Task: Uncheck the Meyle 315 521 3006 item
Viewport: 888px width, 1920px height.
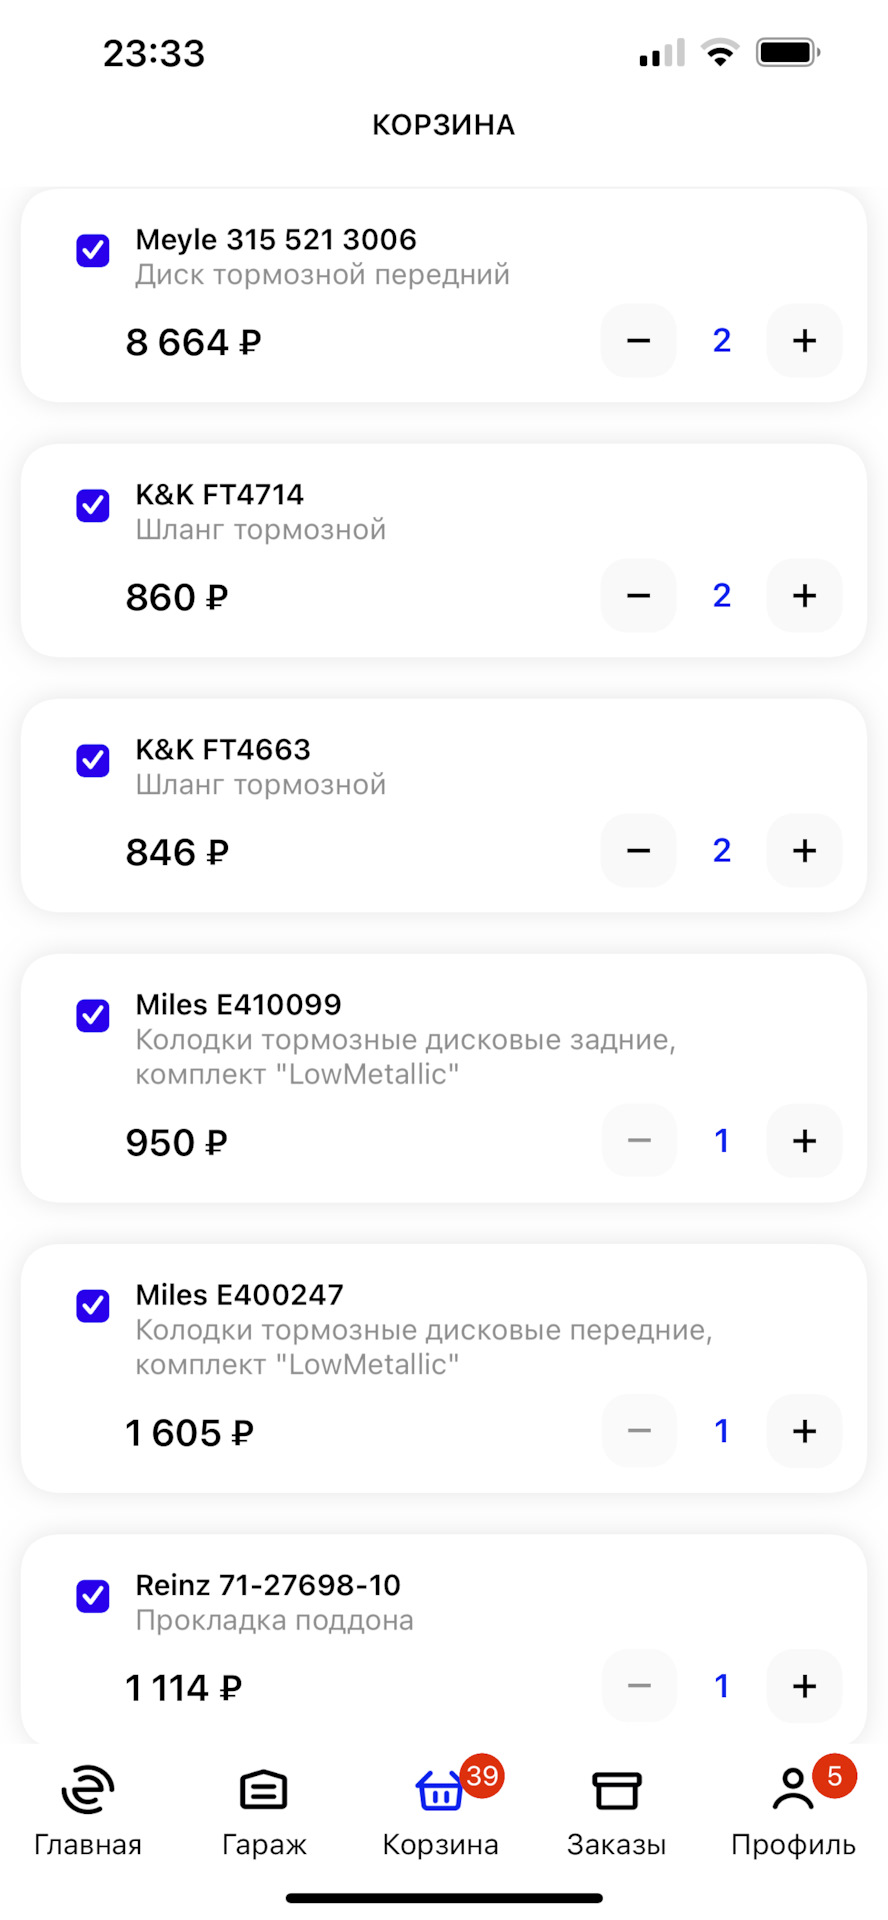Action: (93, 250)
